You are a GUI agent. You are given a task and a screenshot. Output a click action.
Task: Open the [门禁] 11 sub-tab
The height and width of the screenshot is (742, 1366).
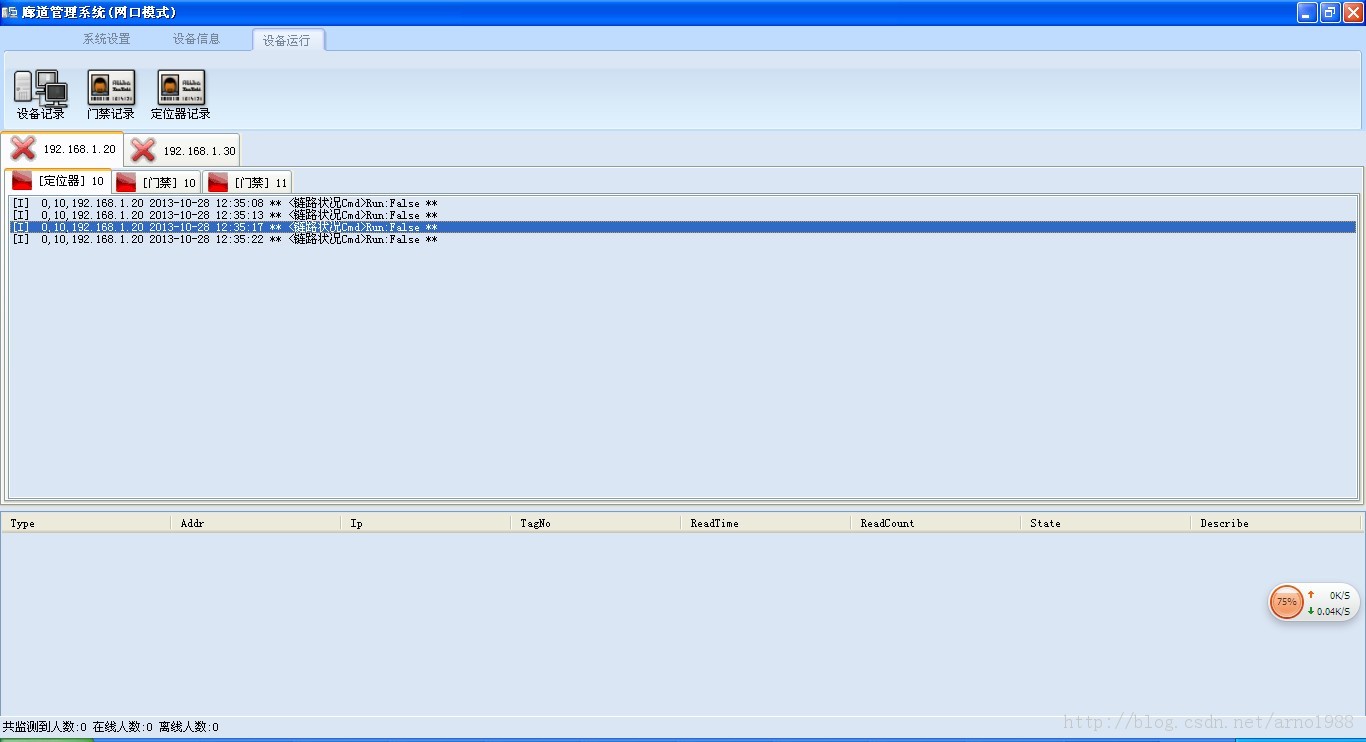247,183
